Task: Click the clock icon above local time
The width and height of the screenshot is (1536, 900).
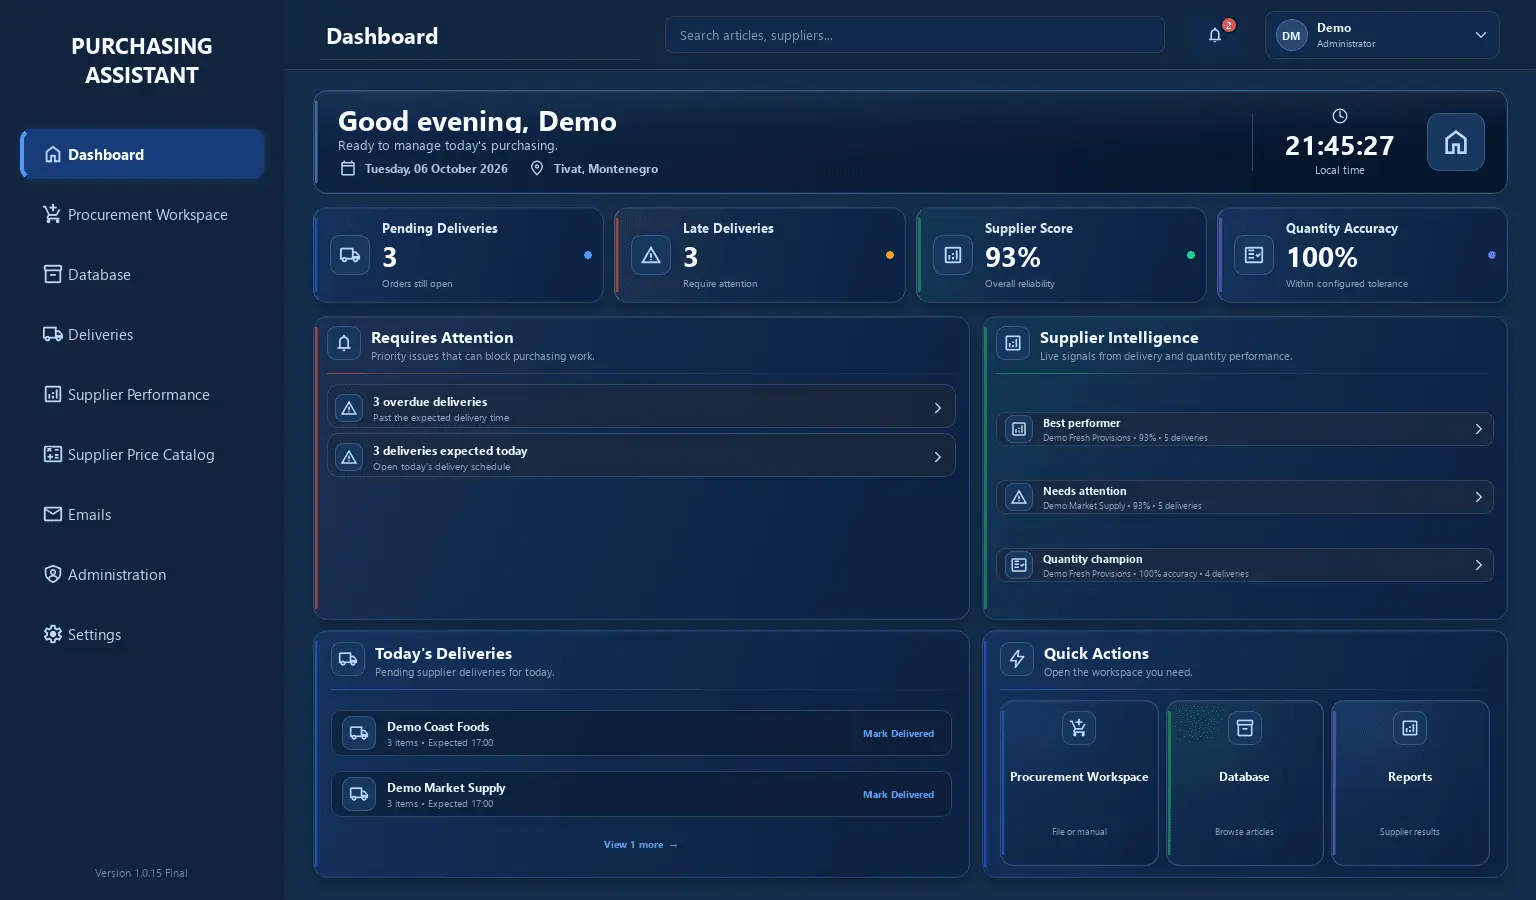Action: click(1340, 116)
